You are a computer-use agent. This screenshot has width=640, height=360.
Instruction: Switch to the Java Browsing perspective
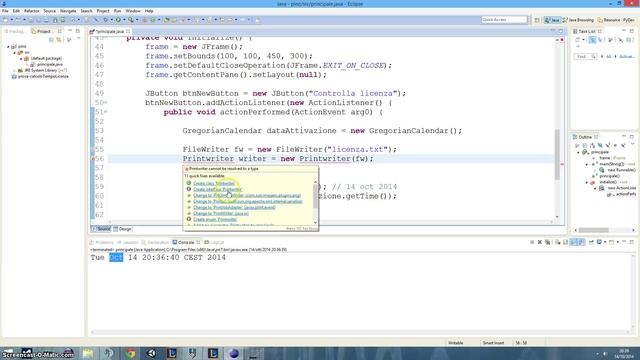(x=578, y=20)
